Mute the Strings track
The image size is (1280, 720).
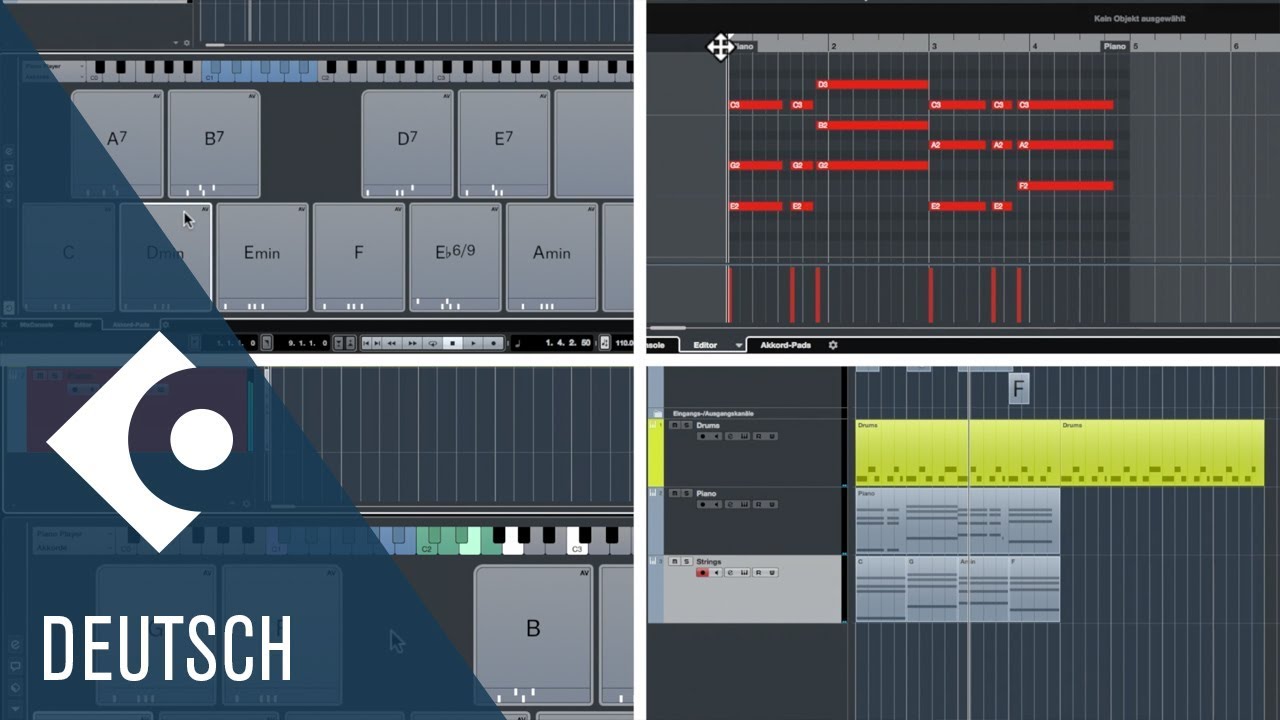(675, 561)
